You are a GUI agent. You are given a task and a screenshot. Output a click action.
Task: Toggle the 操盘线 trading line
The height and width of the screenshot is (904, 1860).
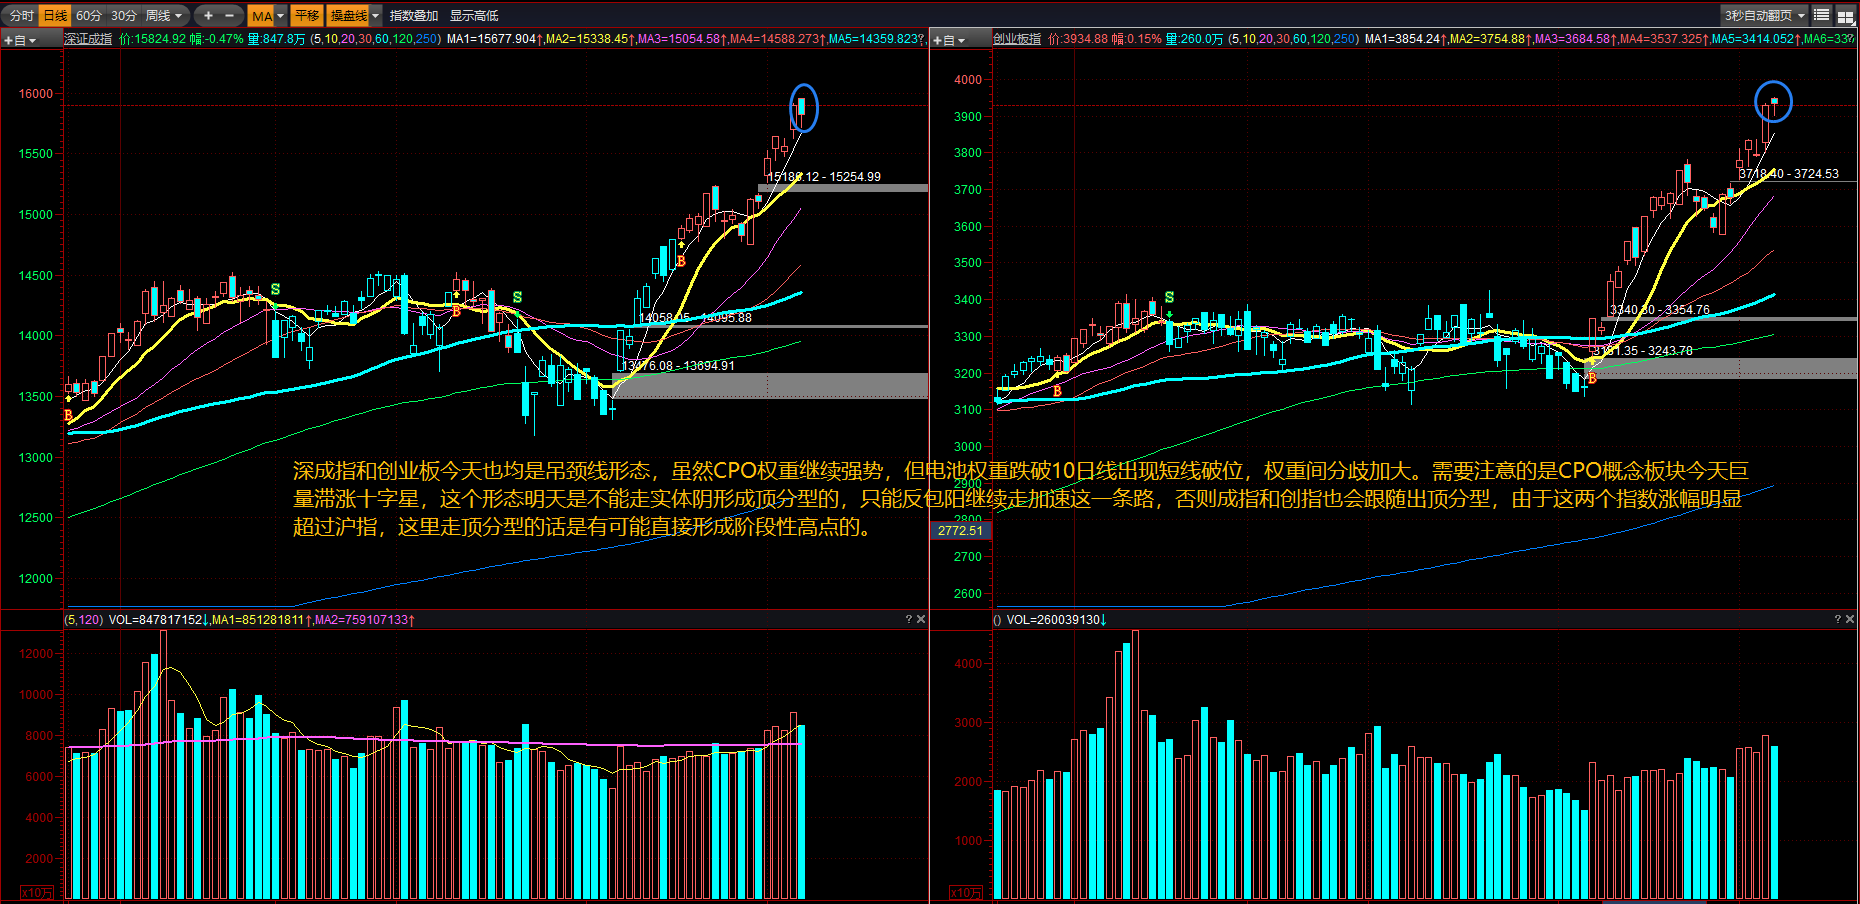coord(349,15)
